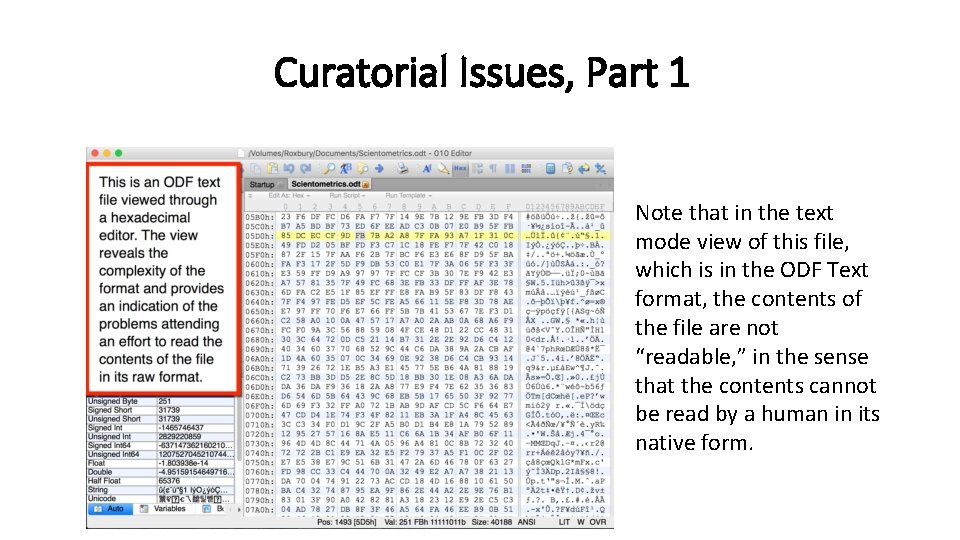This screenshot has width=960, height=540.
Task: Toggle the column display icon
Action: [x=509, y=168]
